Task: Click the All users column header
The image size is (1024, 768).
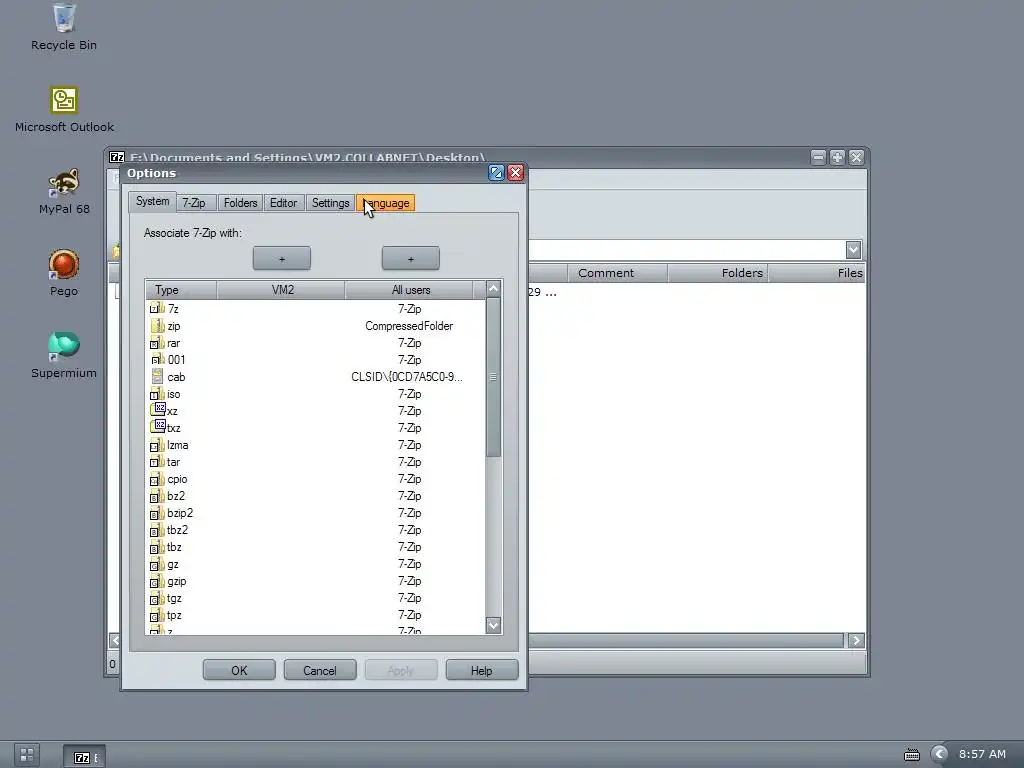Action: coord(409,290)
